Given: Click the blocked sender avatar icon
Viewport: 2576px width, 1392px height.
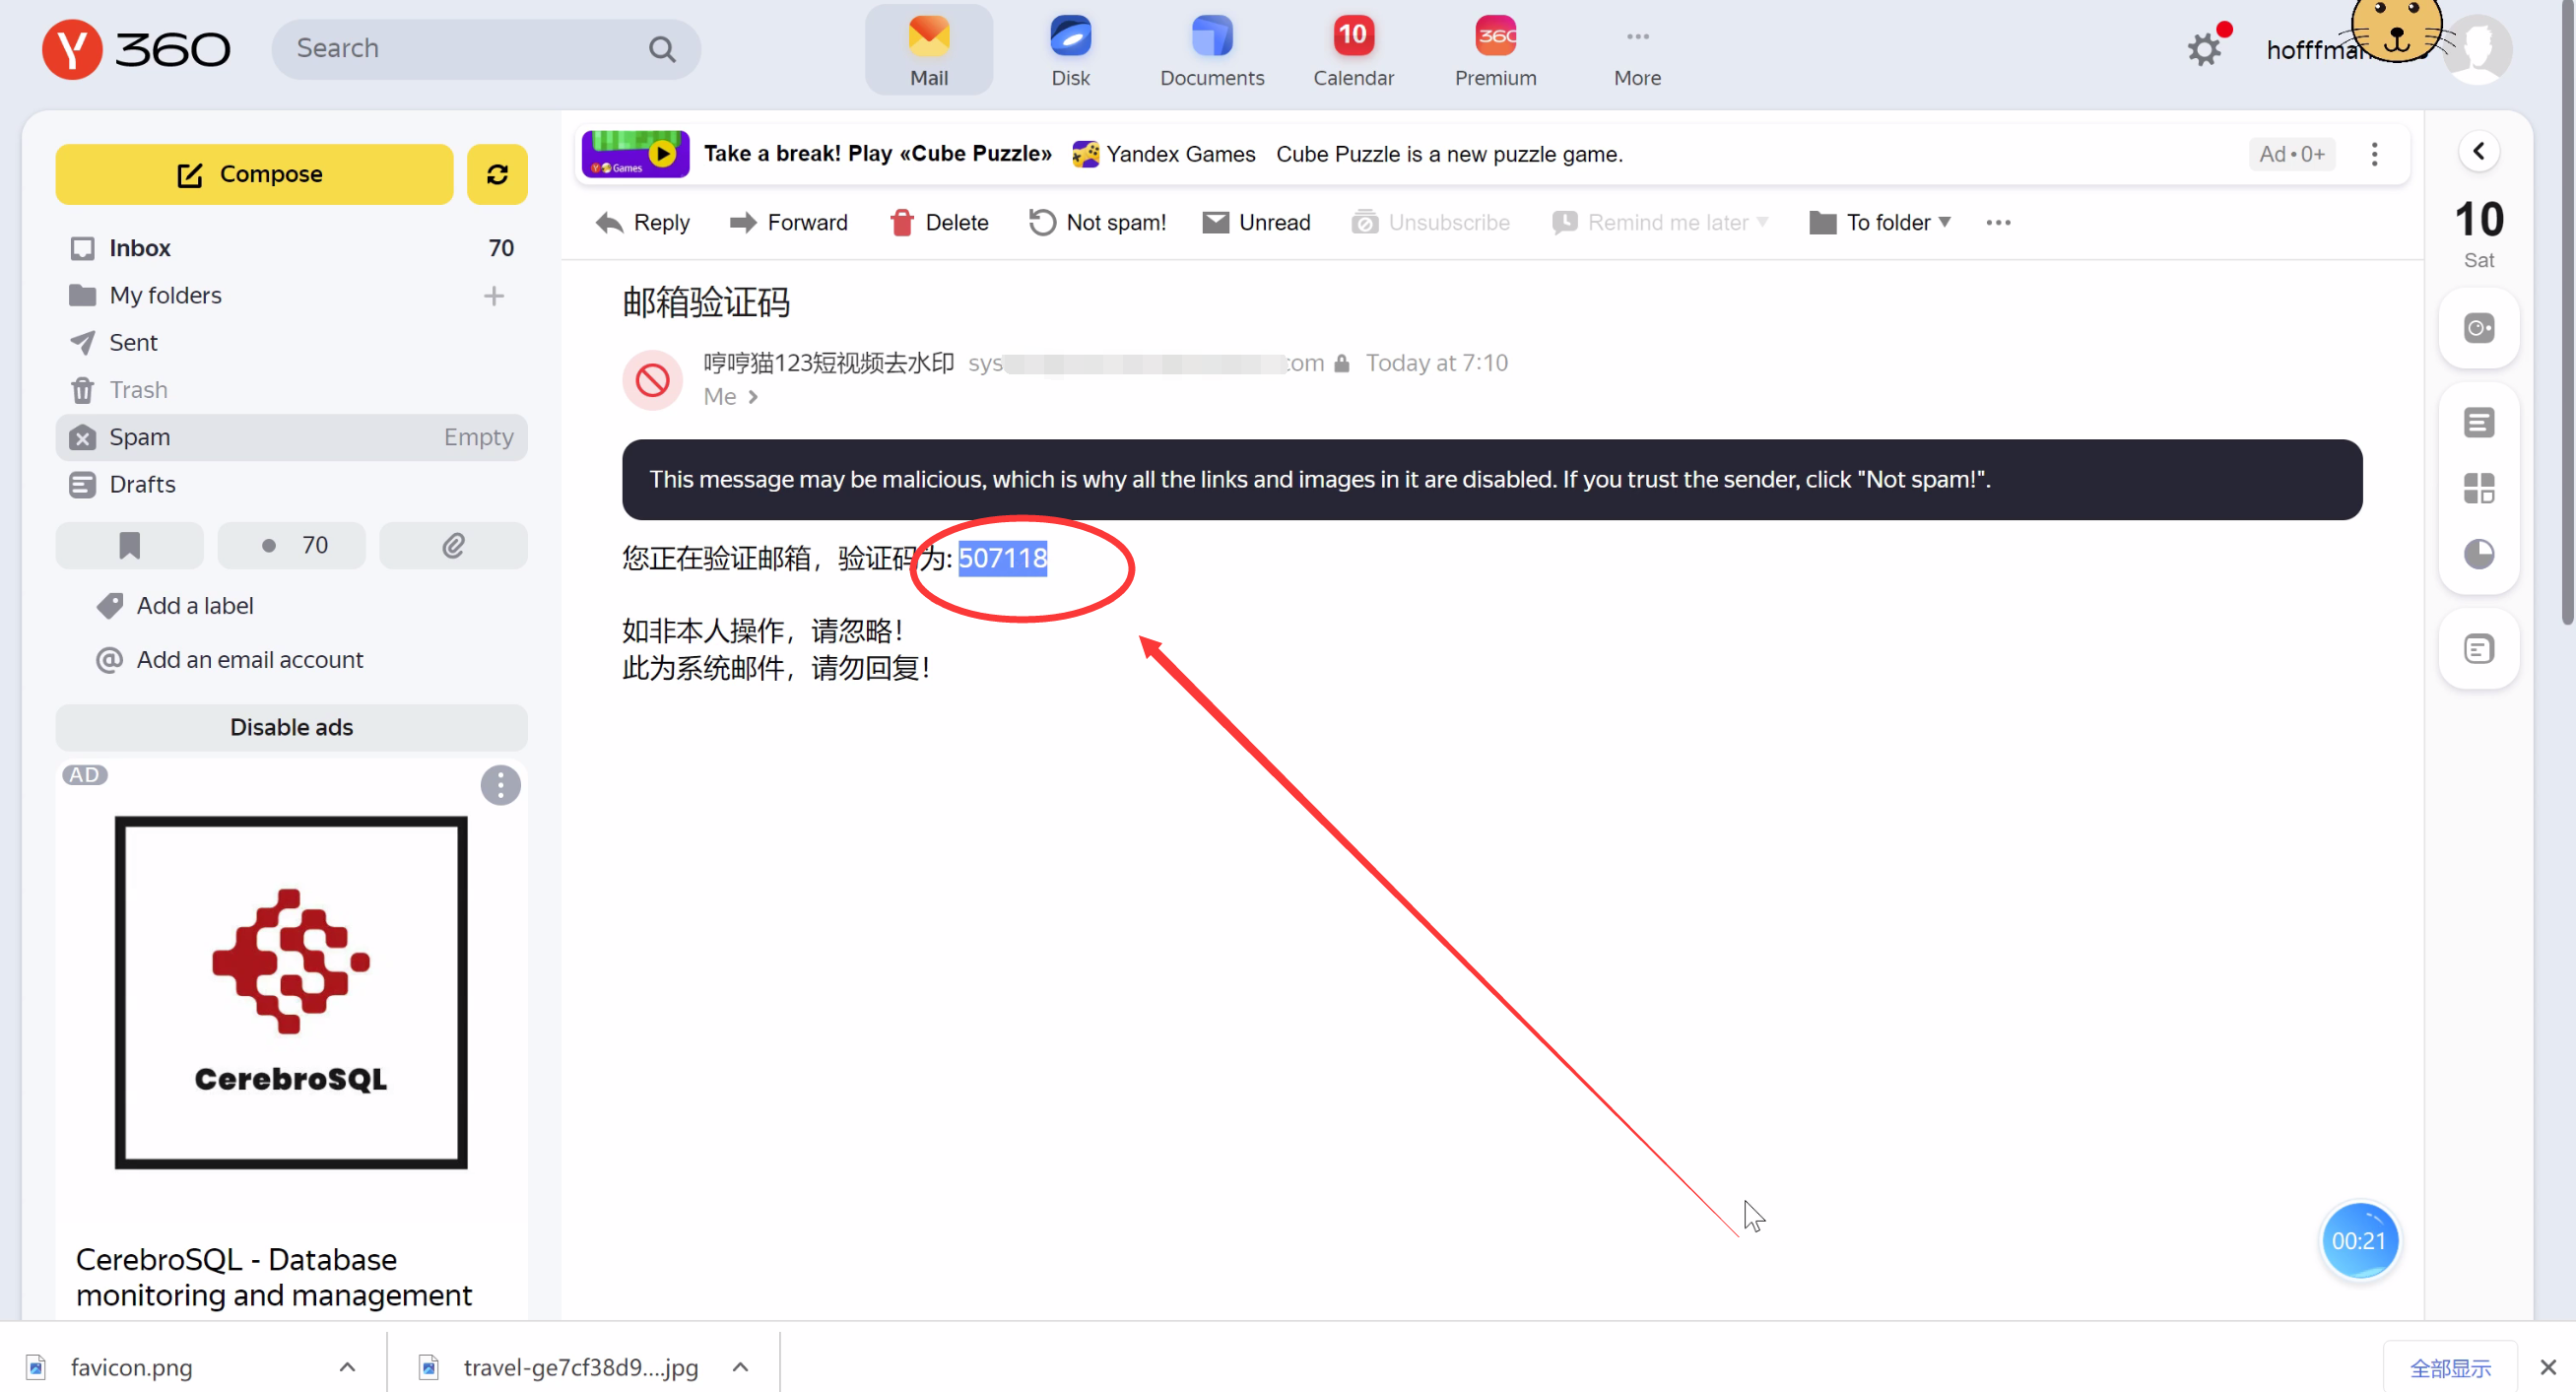Looking at the screenshot, I should (x=653, y=379).
